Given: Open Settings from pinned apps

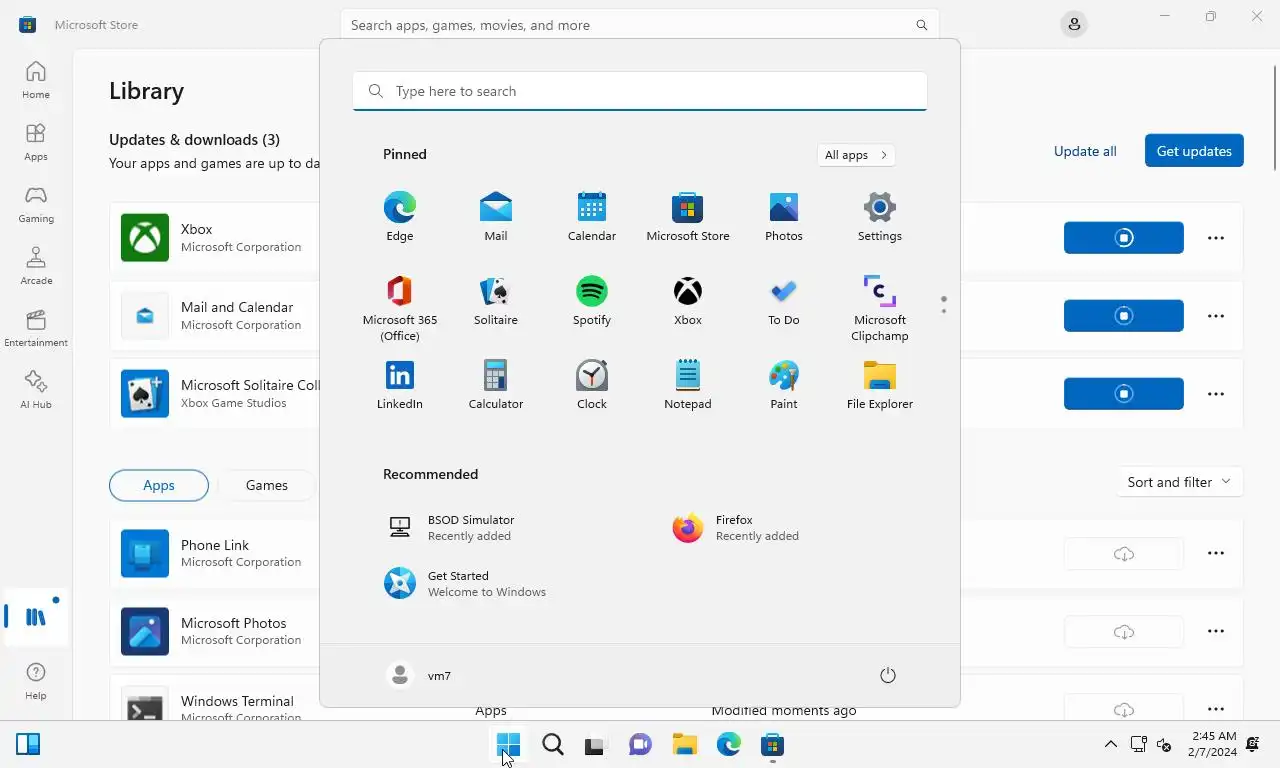Looking at the screenshot, I should point(880,217).
